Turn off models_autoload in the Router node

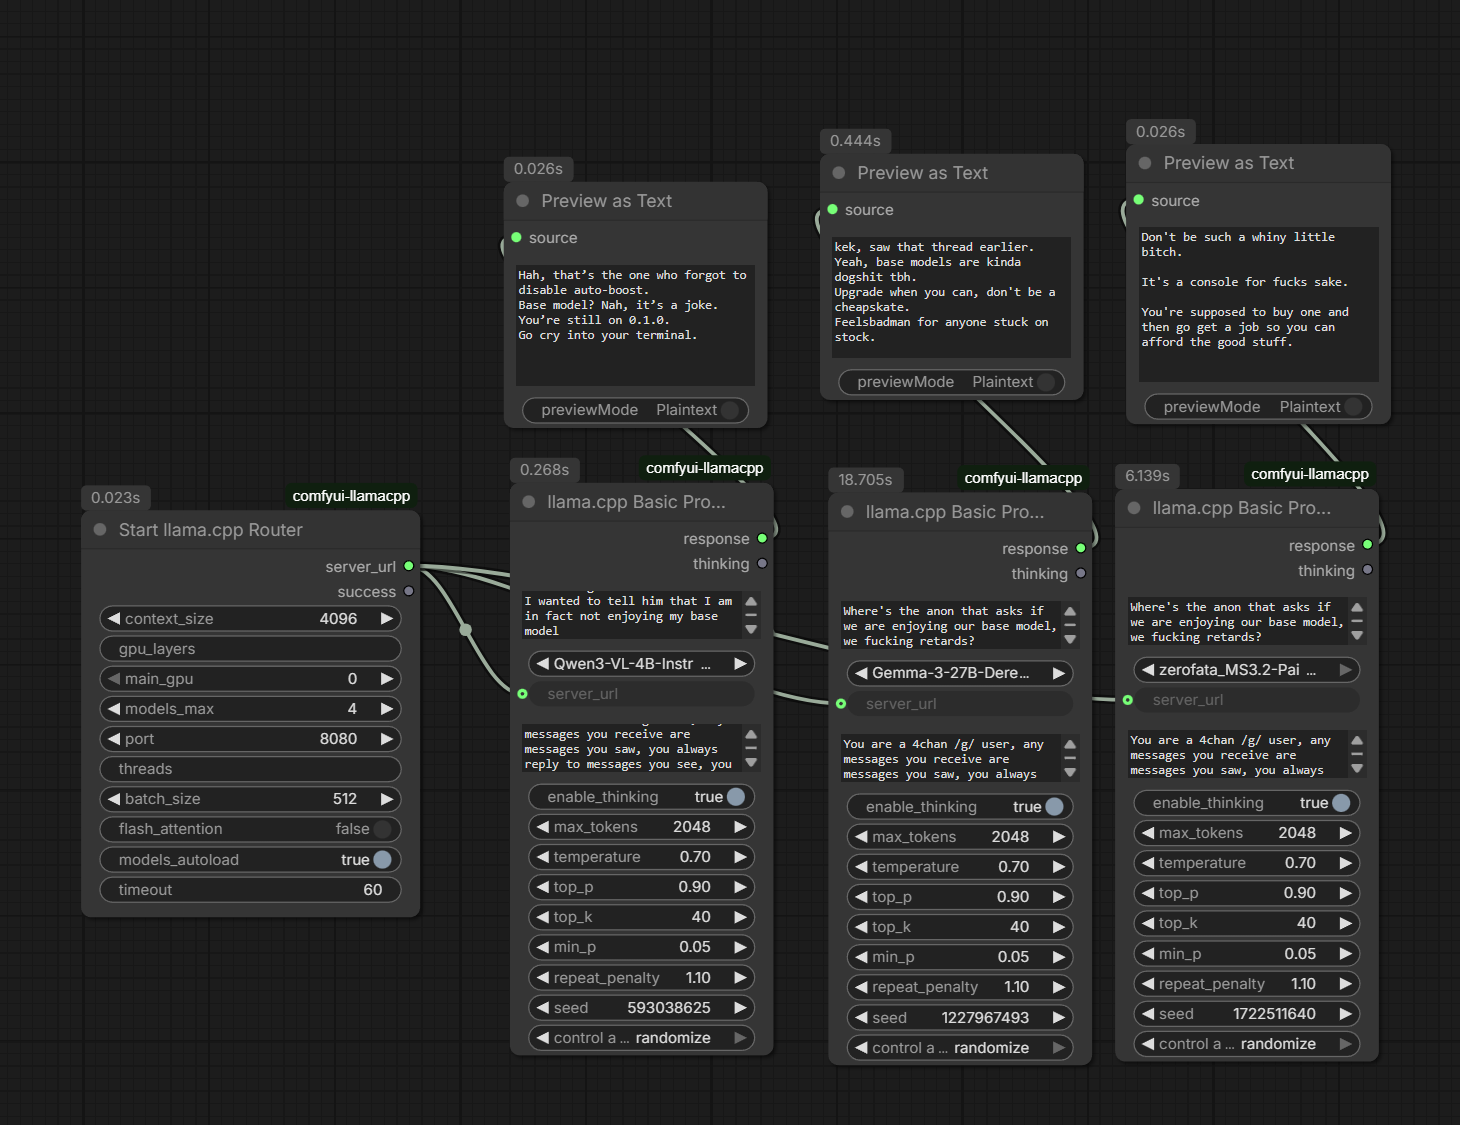(x=381, y=860)
